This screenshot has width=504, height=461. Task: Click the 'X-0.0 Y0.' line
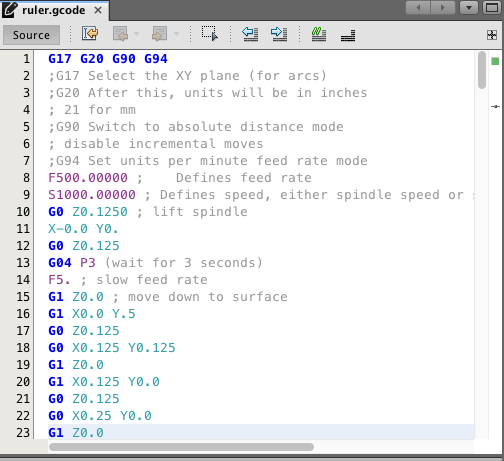coord(83,229)
